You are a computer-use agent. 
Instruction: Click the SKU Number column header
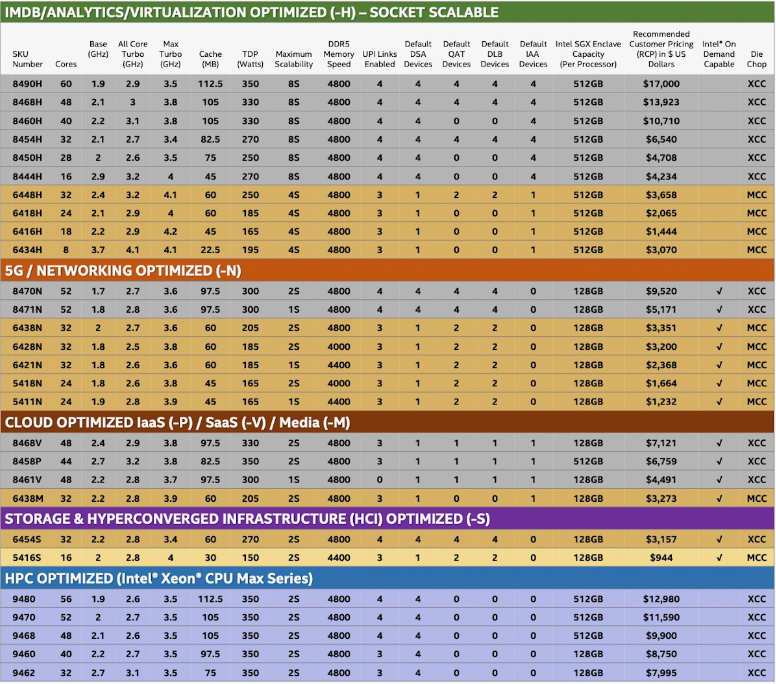27,59
